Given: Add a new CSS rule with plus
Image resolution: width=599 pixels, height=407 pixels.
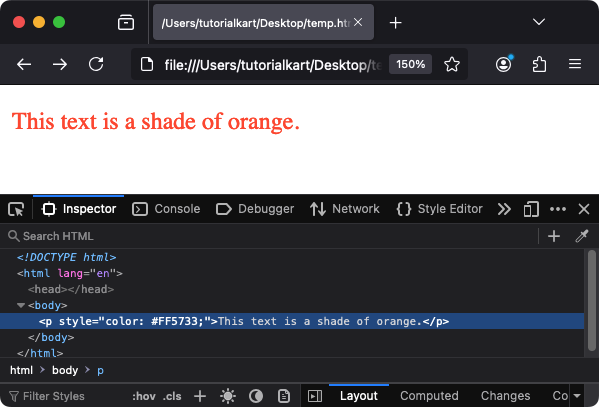Looking at the screenshot, I should tap(200, 396).
